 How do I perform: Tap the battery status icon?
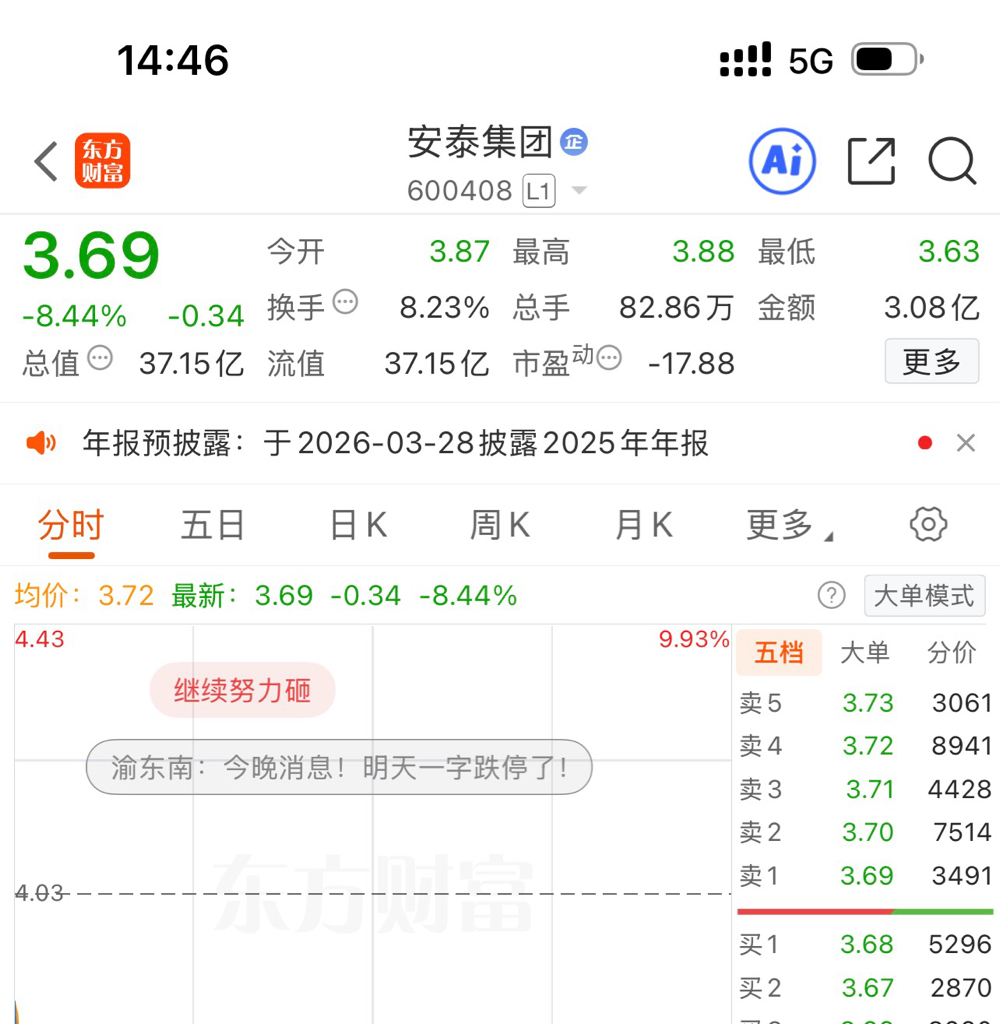tap(887, 59)
